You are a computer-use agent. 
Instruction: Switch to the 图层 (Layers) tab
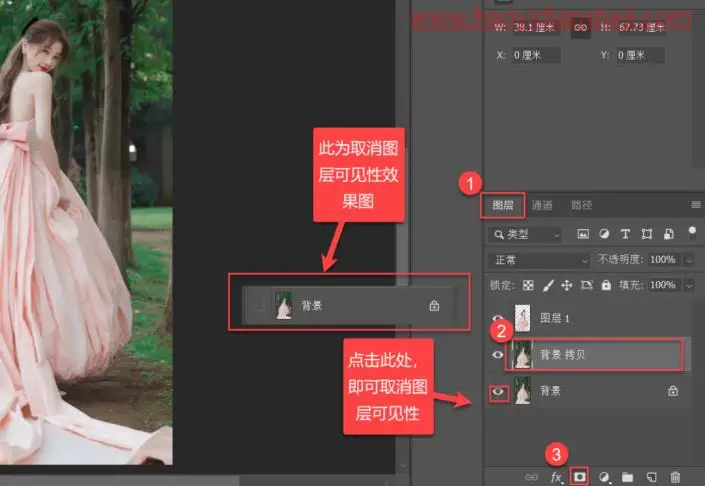(503, 205)
